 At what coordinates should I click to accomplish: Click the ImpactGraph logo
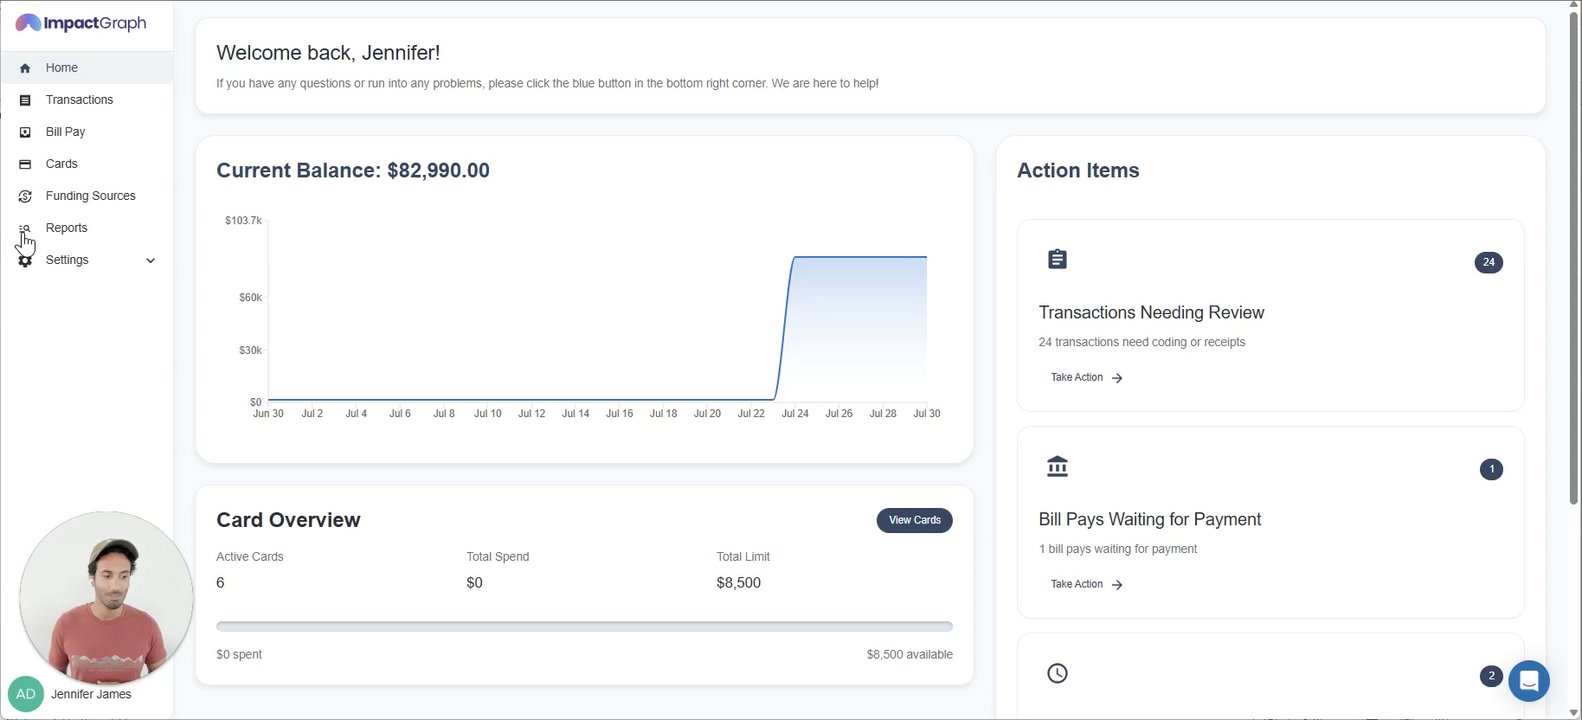point(81,23)
